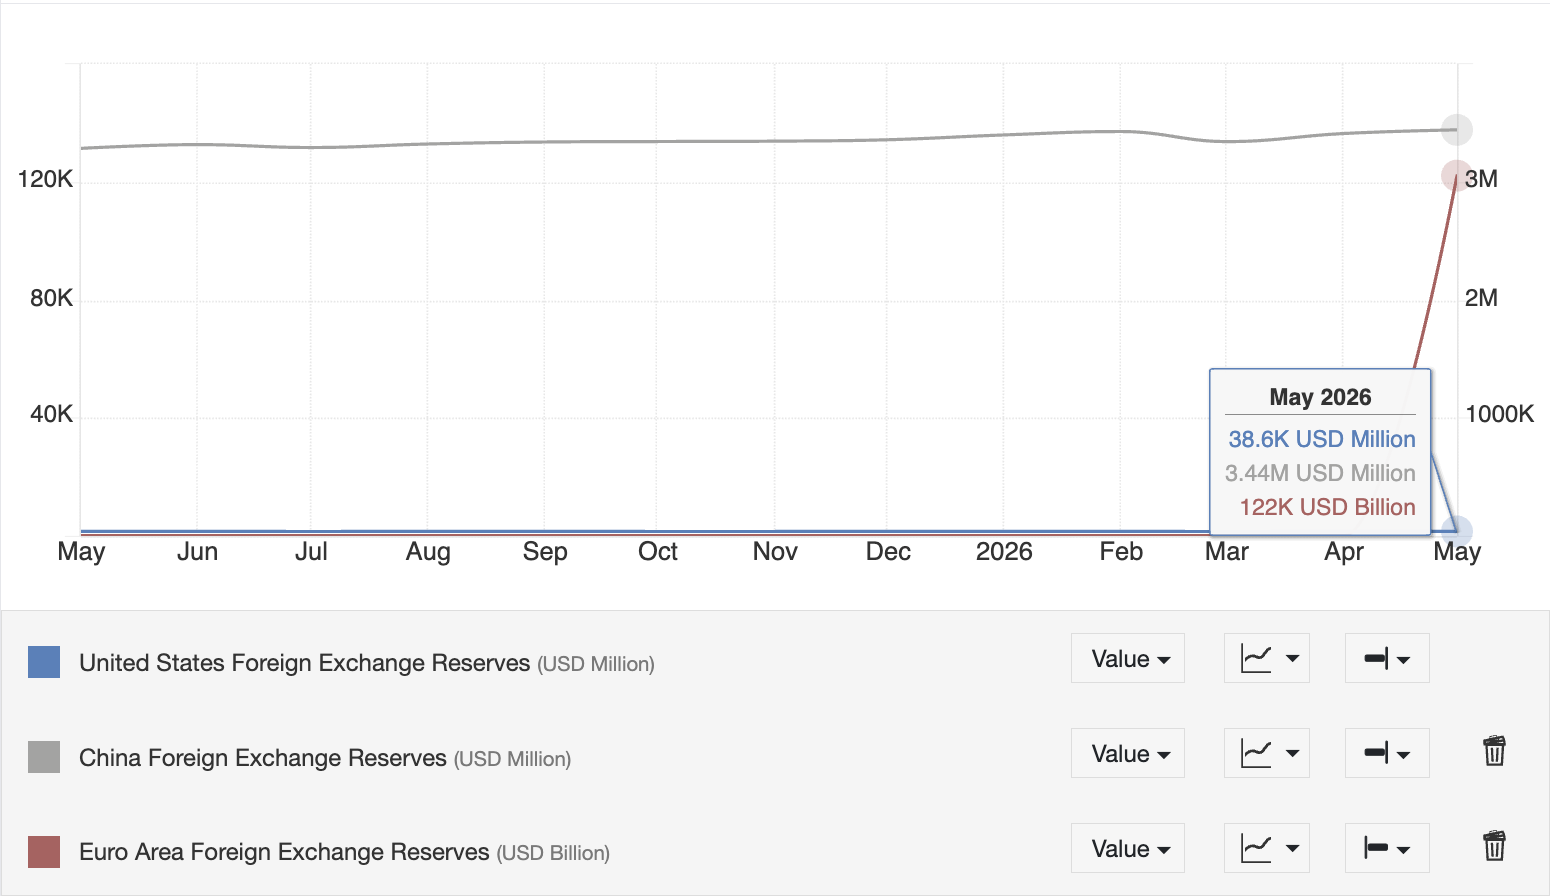
Task: Click the blue United States endpoint marker
Action: tap(1457, 531)
